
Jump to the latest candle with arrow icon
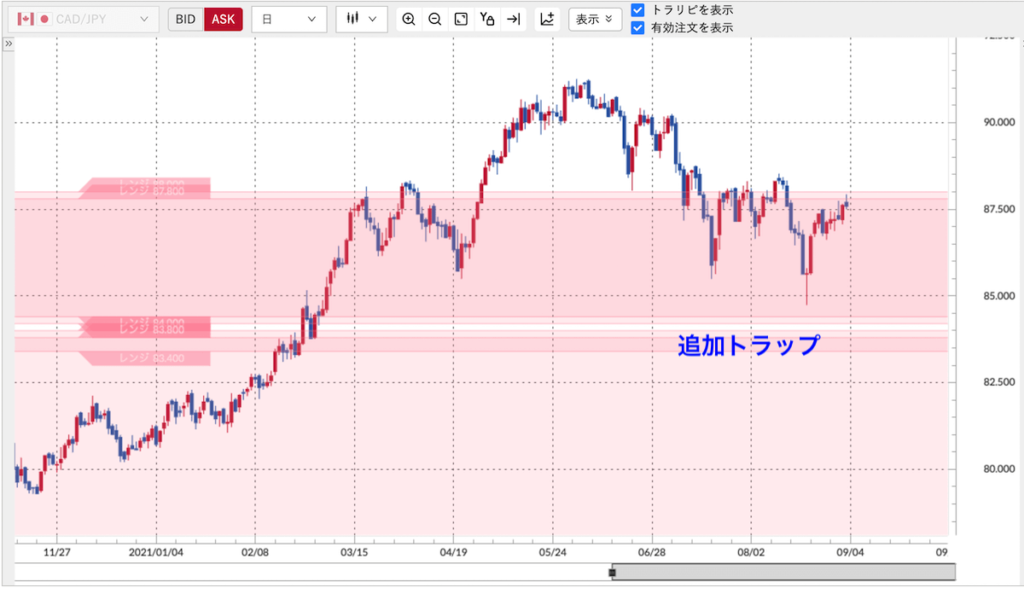[x=514, y=19]
